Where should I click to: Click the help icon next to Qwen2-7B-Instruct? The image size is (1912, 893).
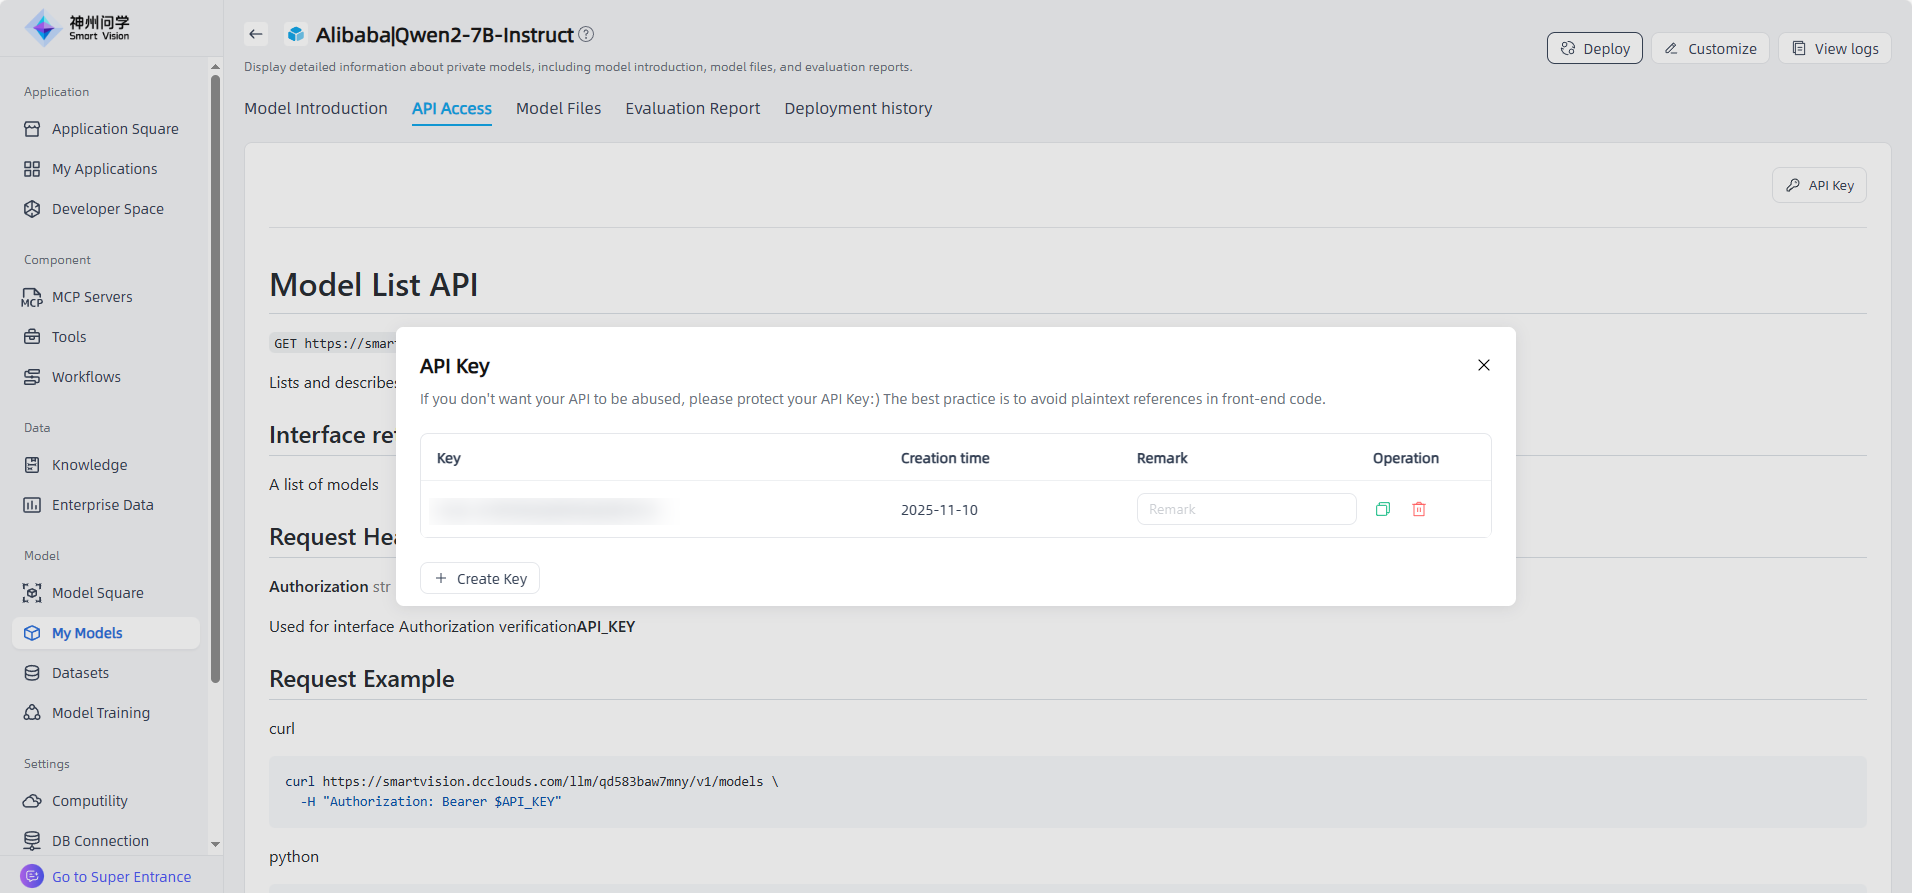click(x=586, y=34)
